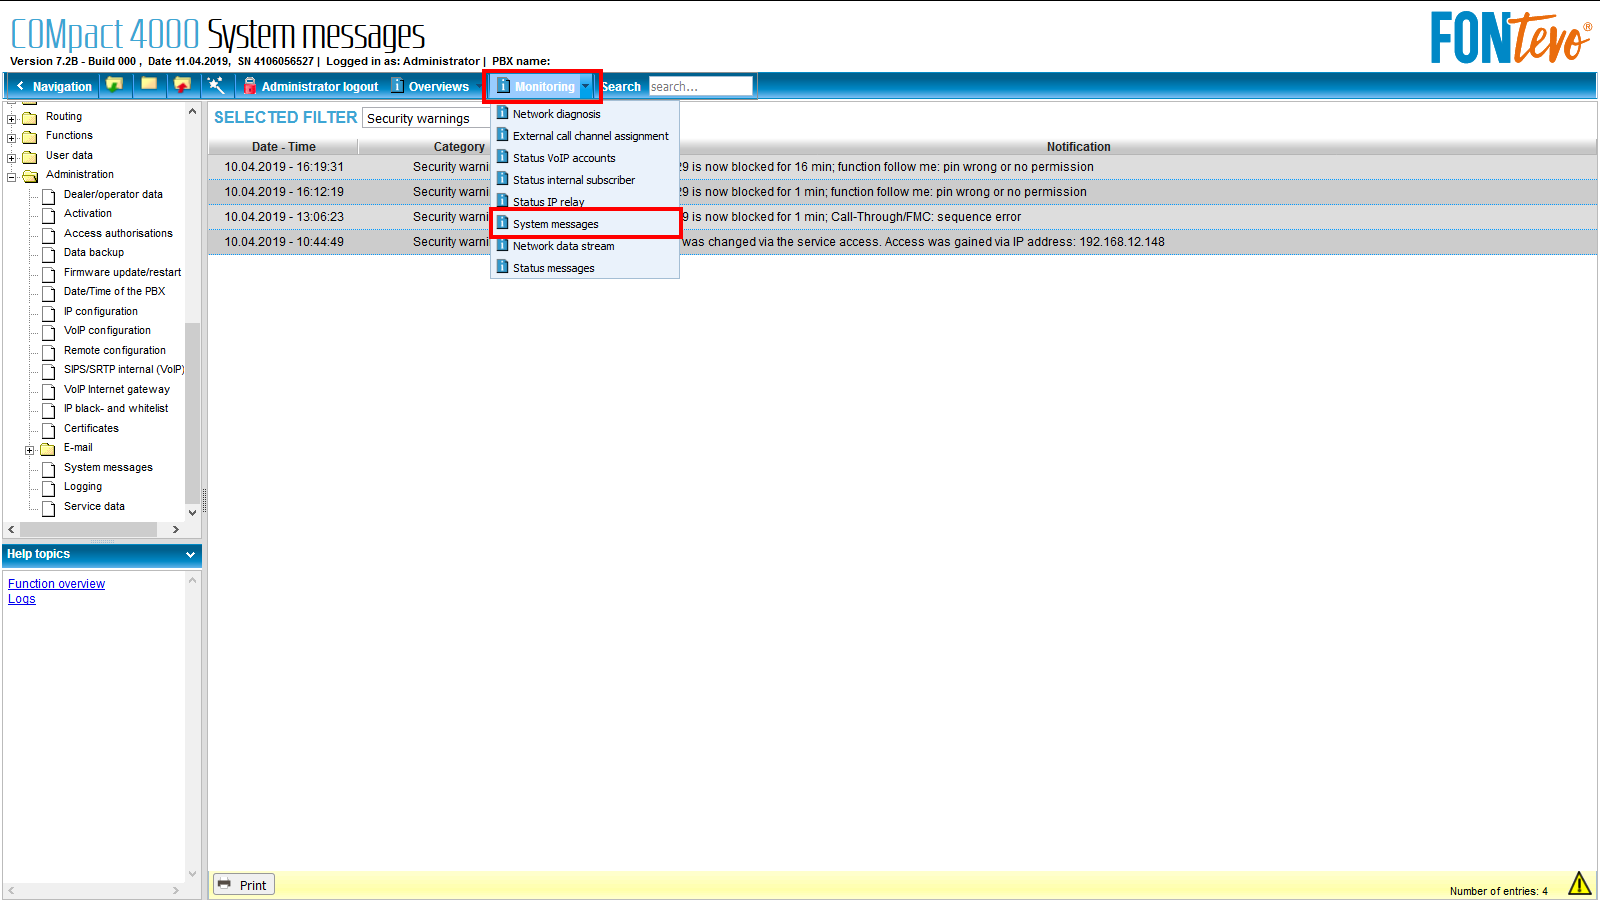
Task: Click the plain yellow folder toolbar icon
Action: click(x=149, y=85)
